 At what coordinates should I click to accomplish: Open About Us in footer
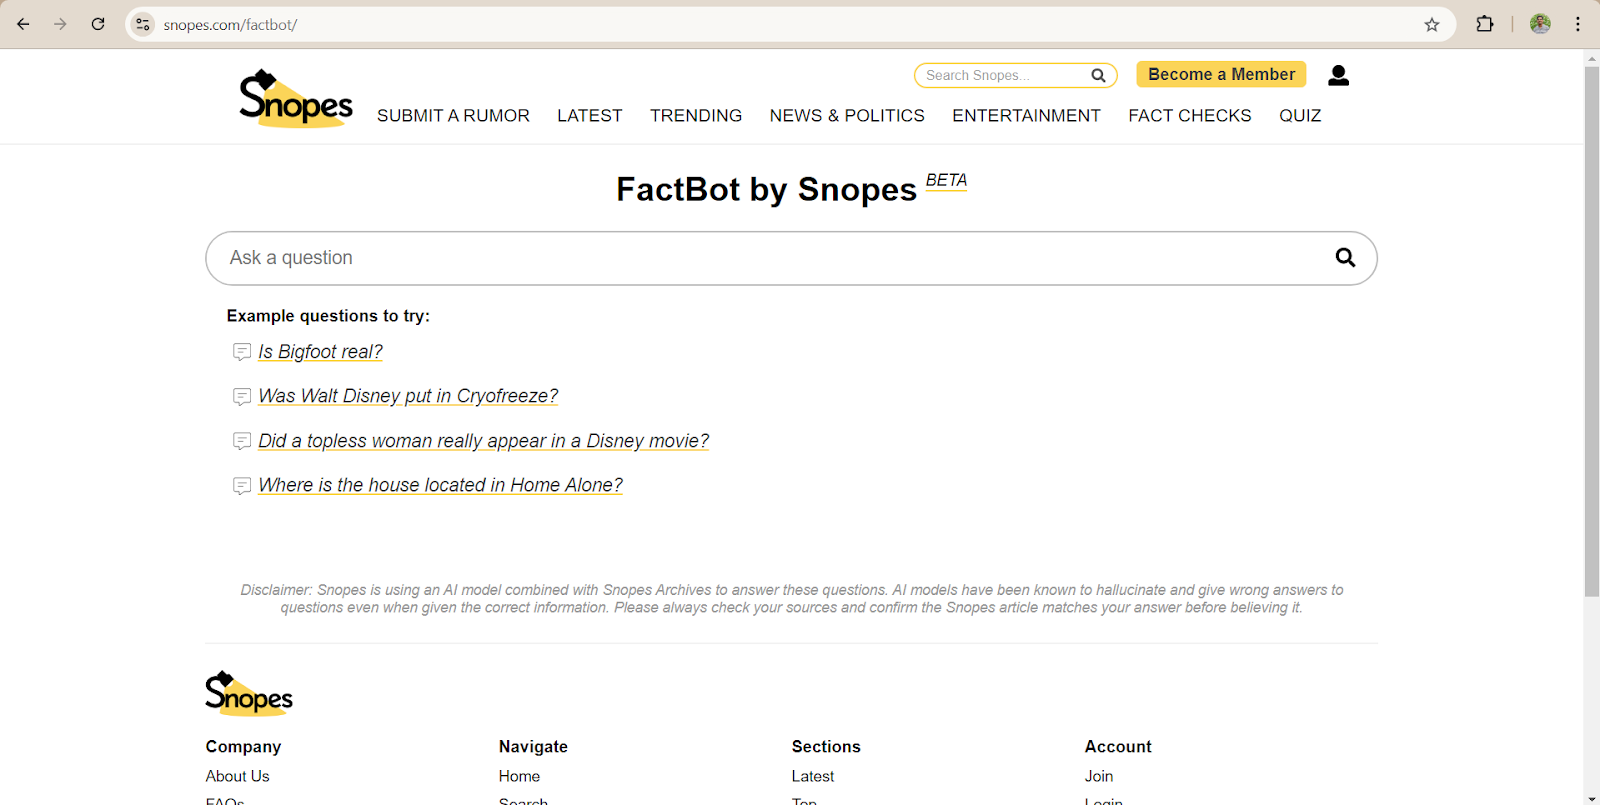pyautogui.click(x=237, y=776)
